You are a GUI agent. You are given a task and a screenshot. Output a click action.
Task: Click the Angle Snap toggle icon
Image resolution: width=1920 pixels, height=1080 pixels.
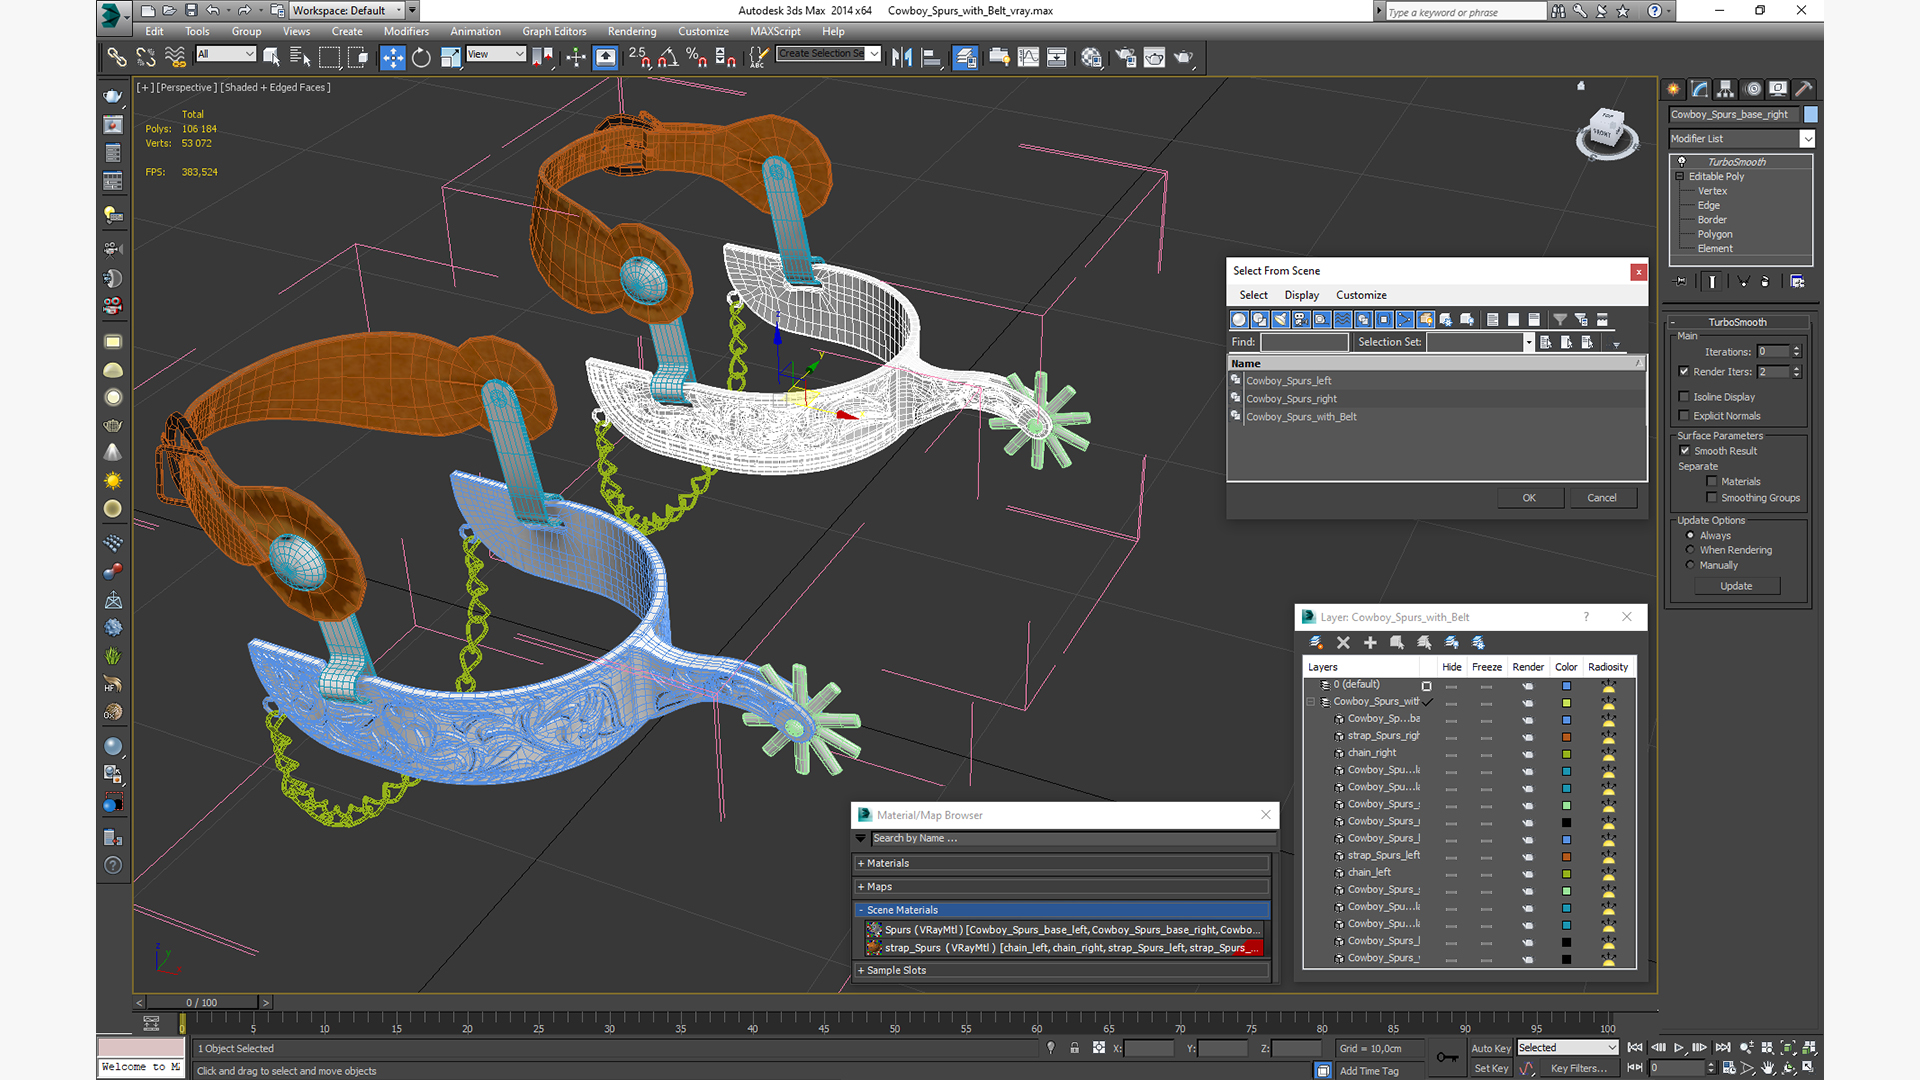pos(668,58)
